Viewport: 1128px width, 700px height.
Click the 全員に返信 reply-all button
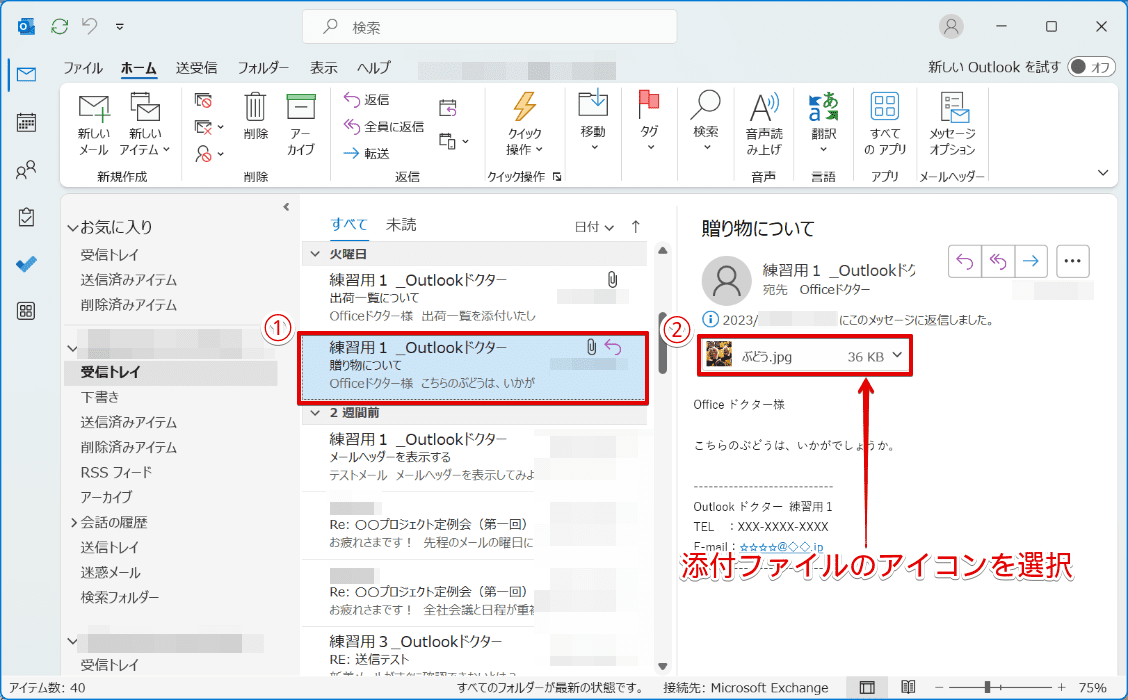[x=383, y=126]
